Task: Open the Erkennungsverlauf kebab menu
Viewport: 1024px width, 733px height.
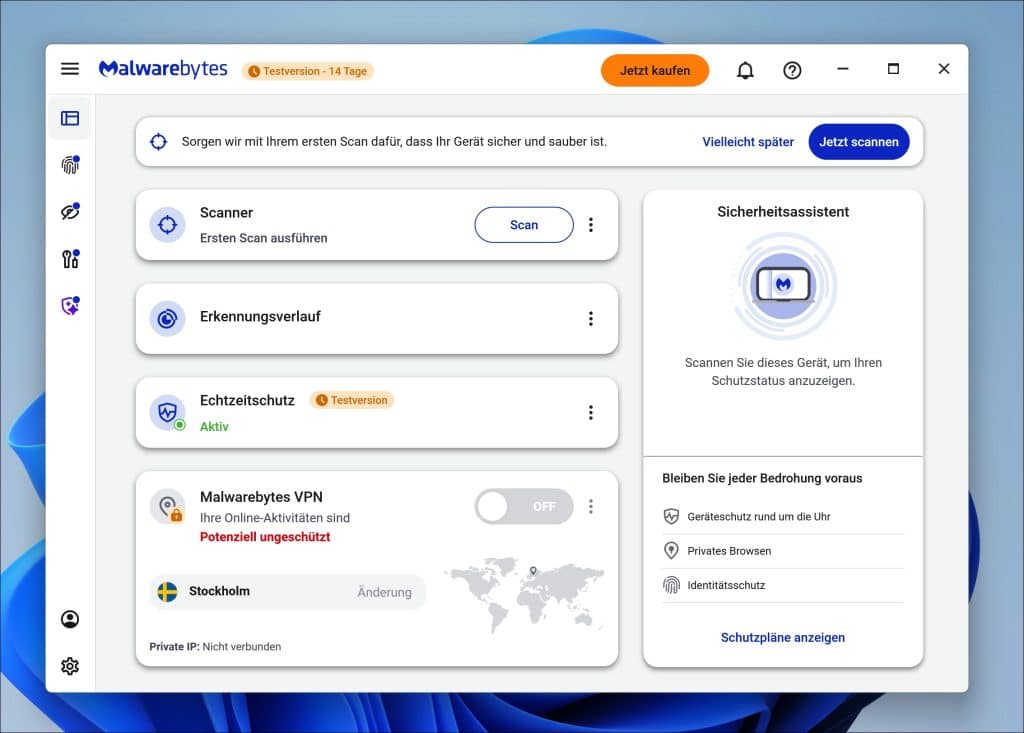Action: coord(591,318)
